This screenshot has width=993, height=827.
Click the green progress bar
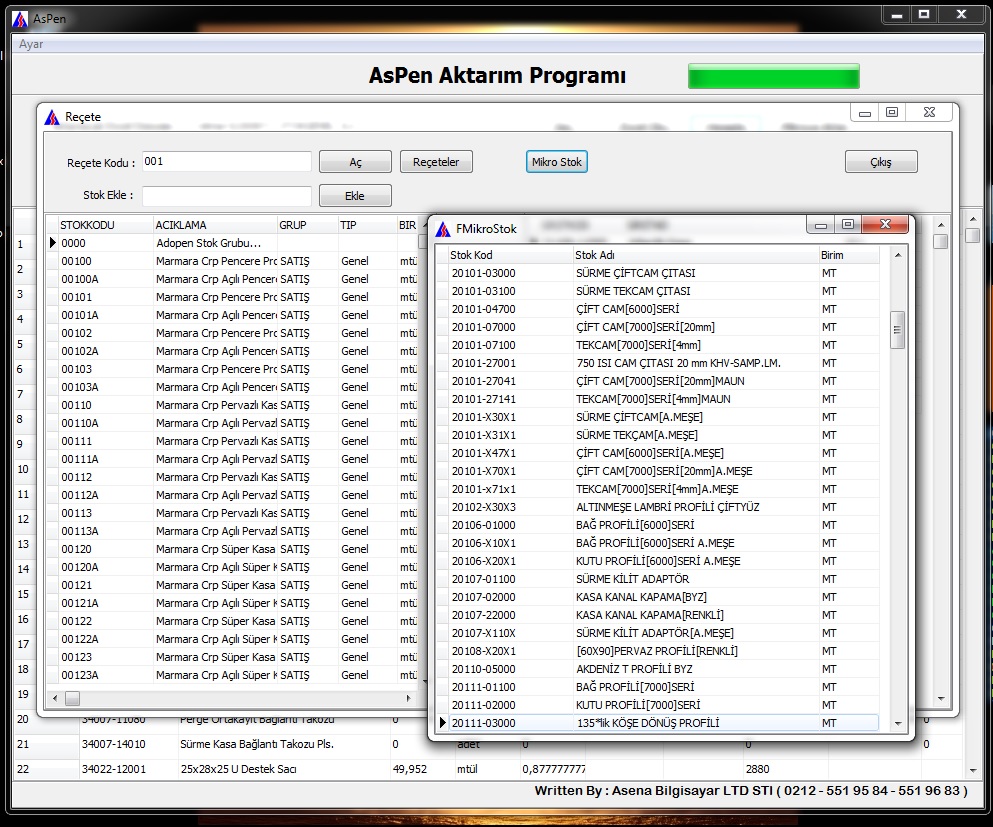click(x=773, y=76)
